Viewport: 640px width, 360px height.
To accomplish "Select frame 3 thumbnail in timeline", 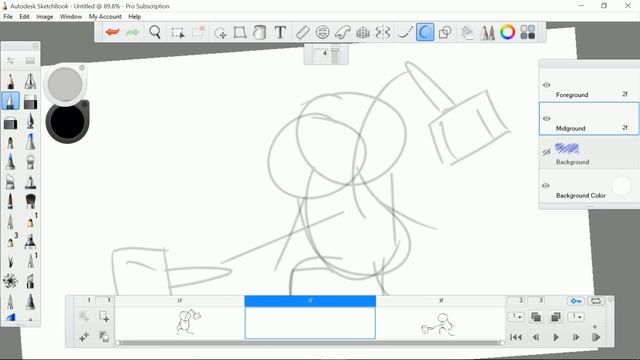I will coord(440,322).
